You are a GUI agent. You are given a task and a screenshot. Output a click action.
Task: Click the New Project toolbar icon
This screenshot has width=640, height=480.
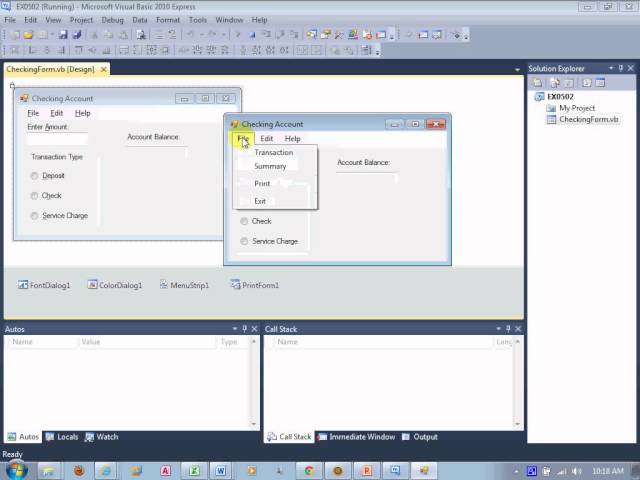(x=15, y=35)
